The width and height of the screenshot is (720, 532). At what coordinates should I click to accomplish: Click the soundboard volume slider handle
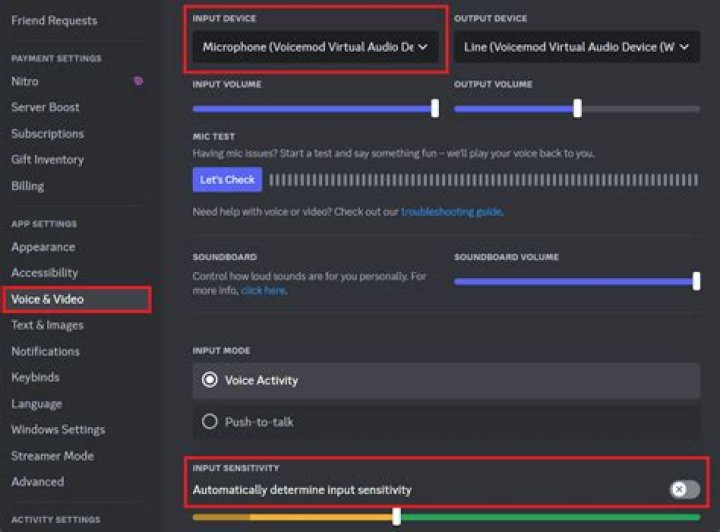pyautogui.click(x=696, y=282)
